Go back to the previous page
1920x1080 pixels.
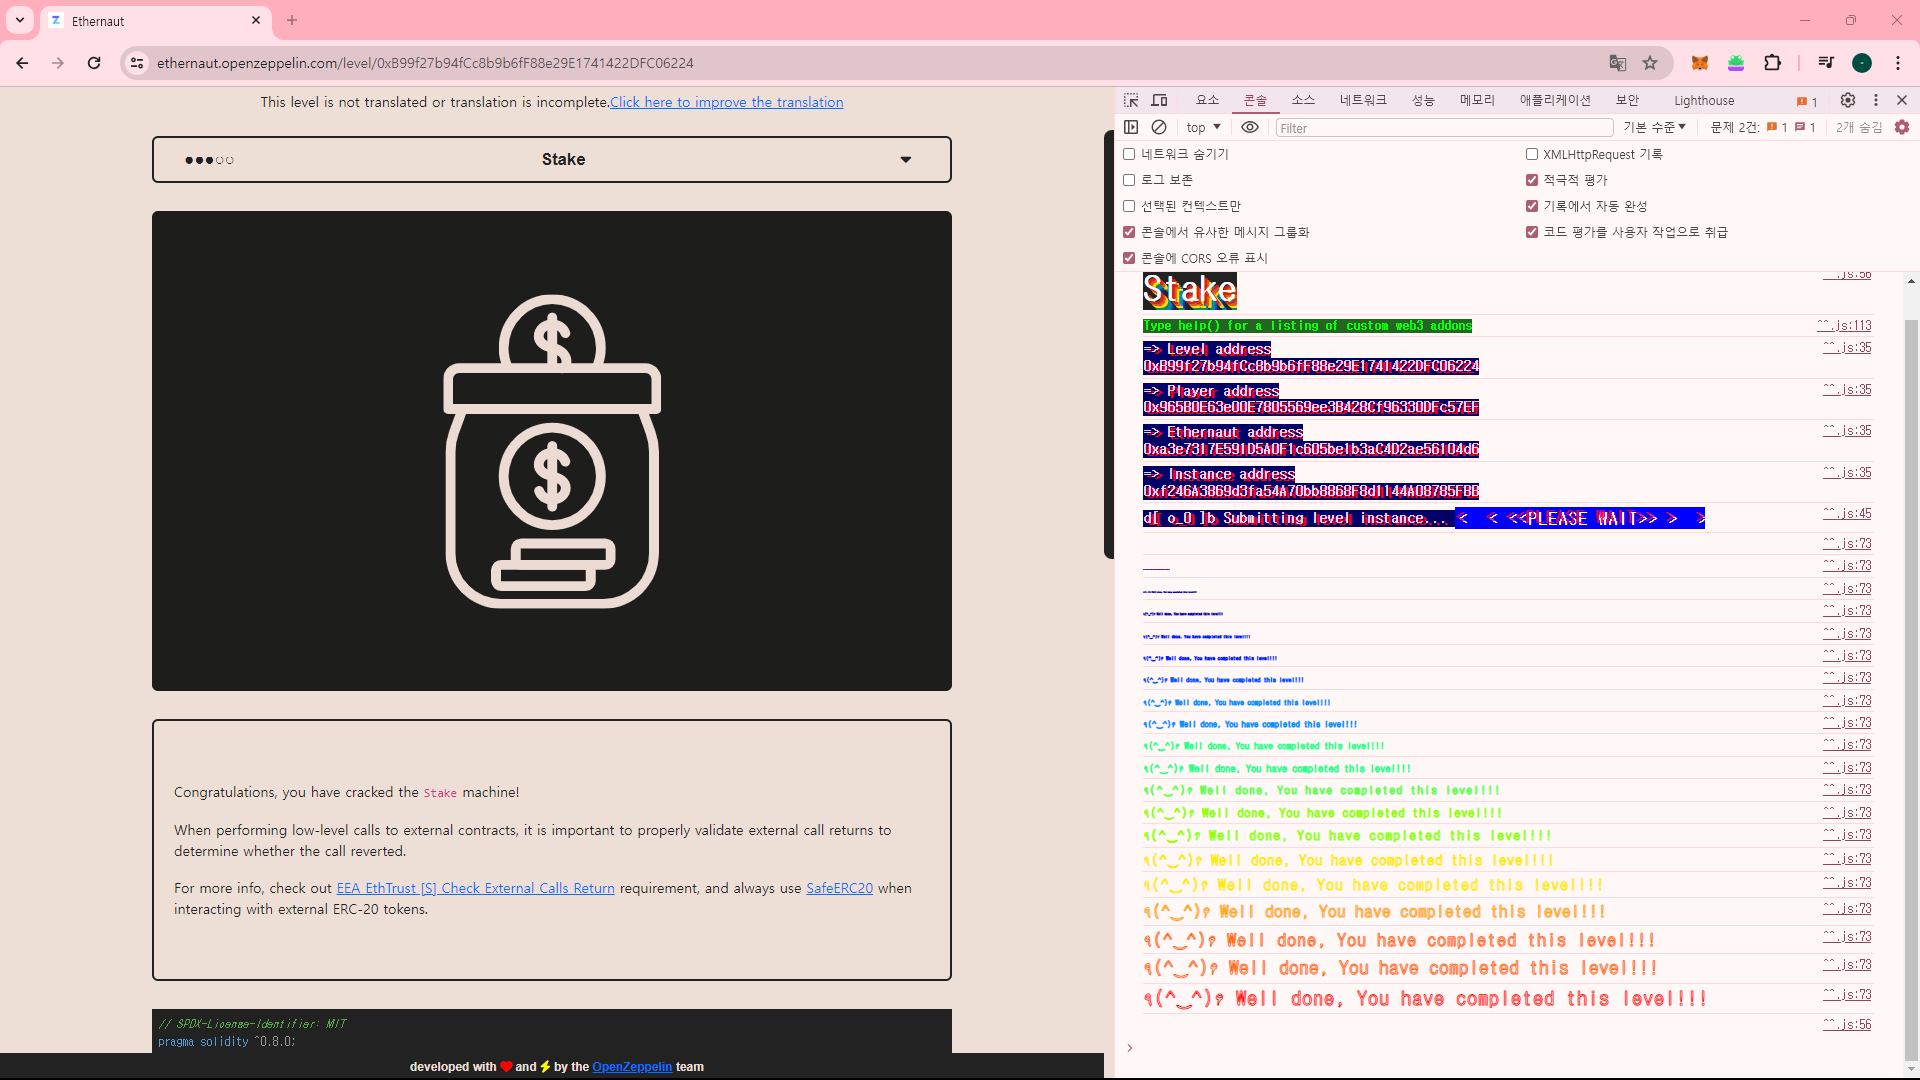[x=22, y=63]
